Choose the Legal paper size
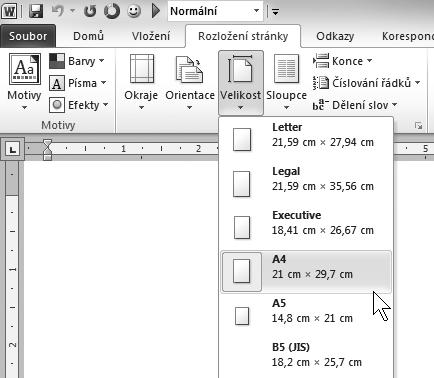434x378 pixels. pos(306,184)
